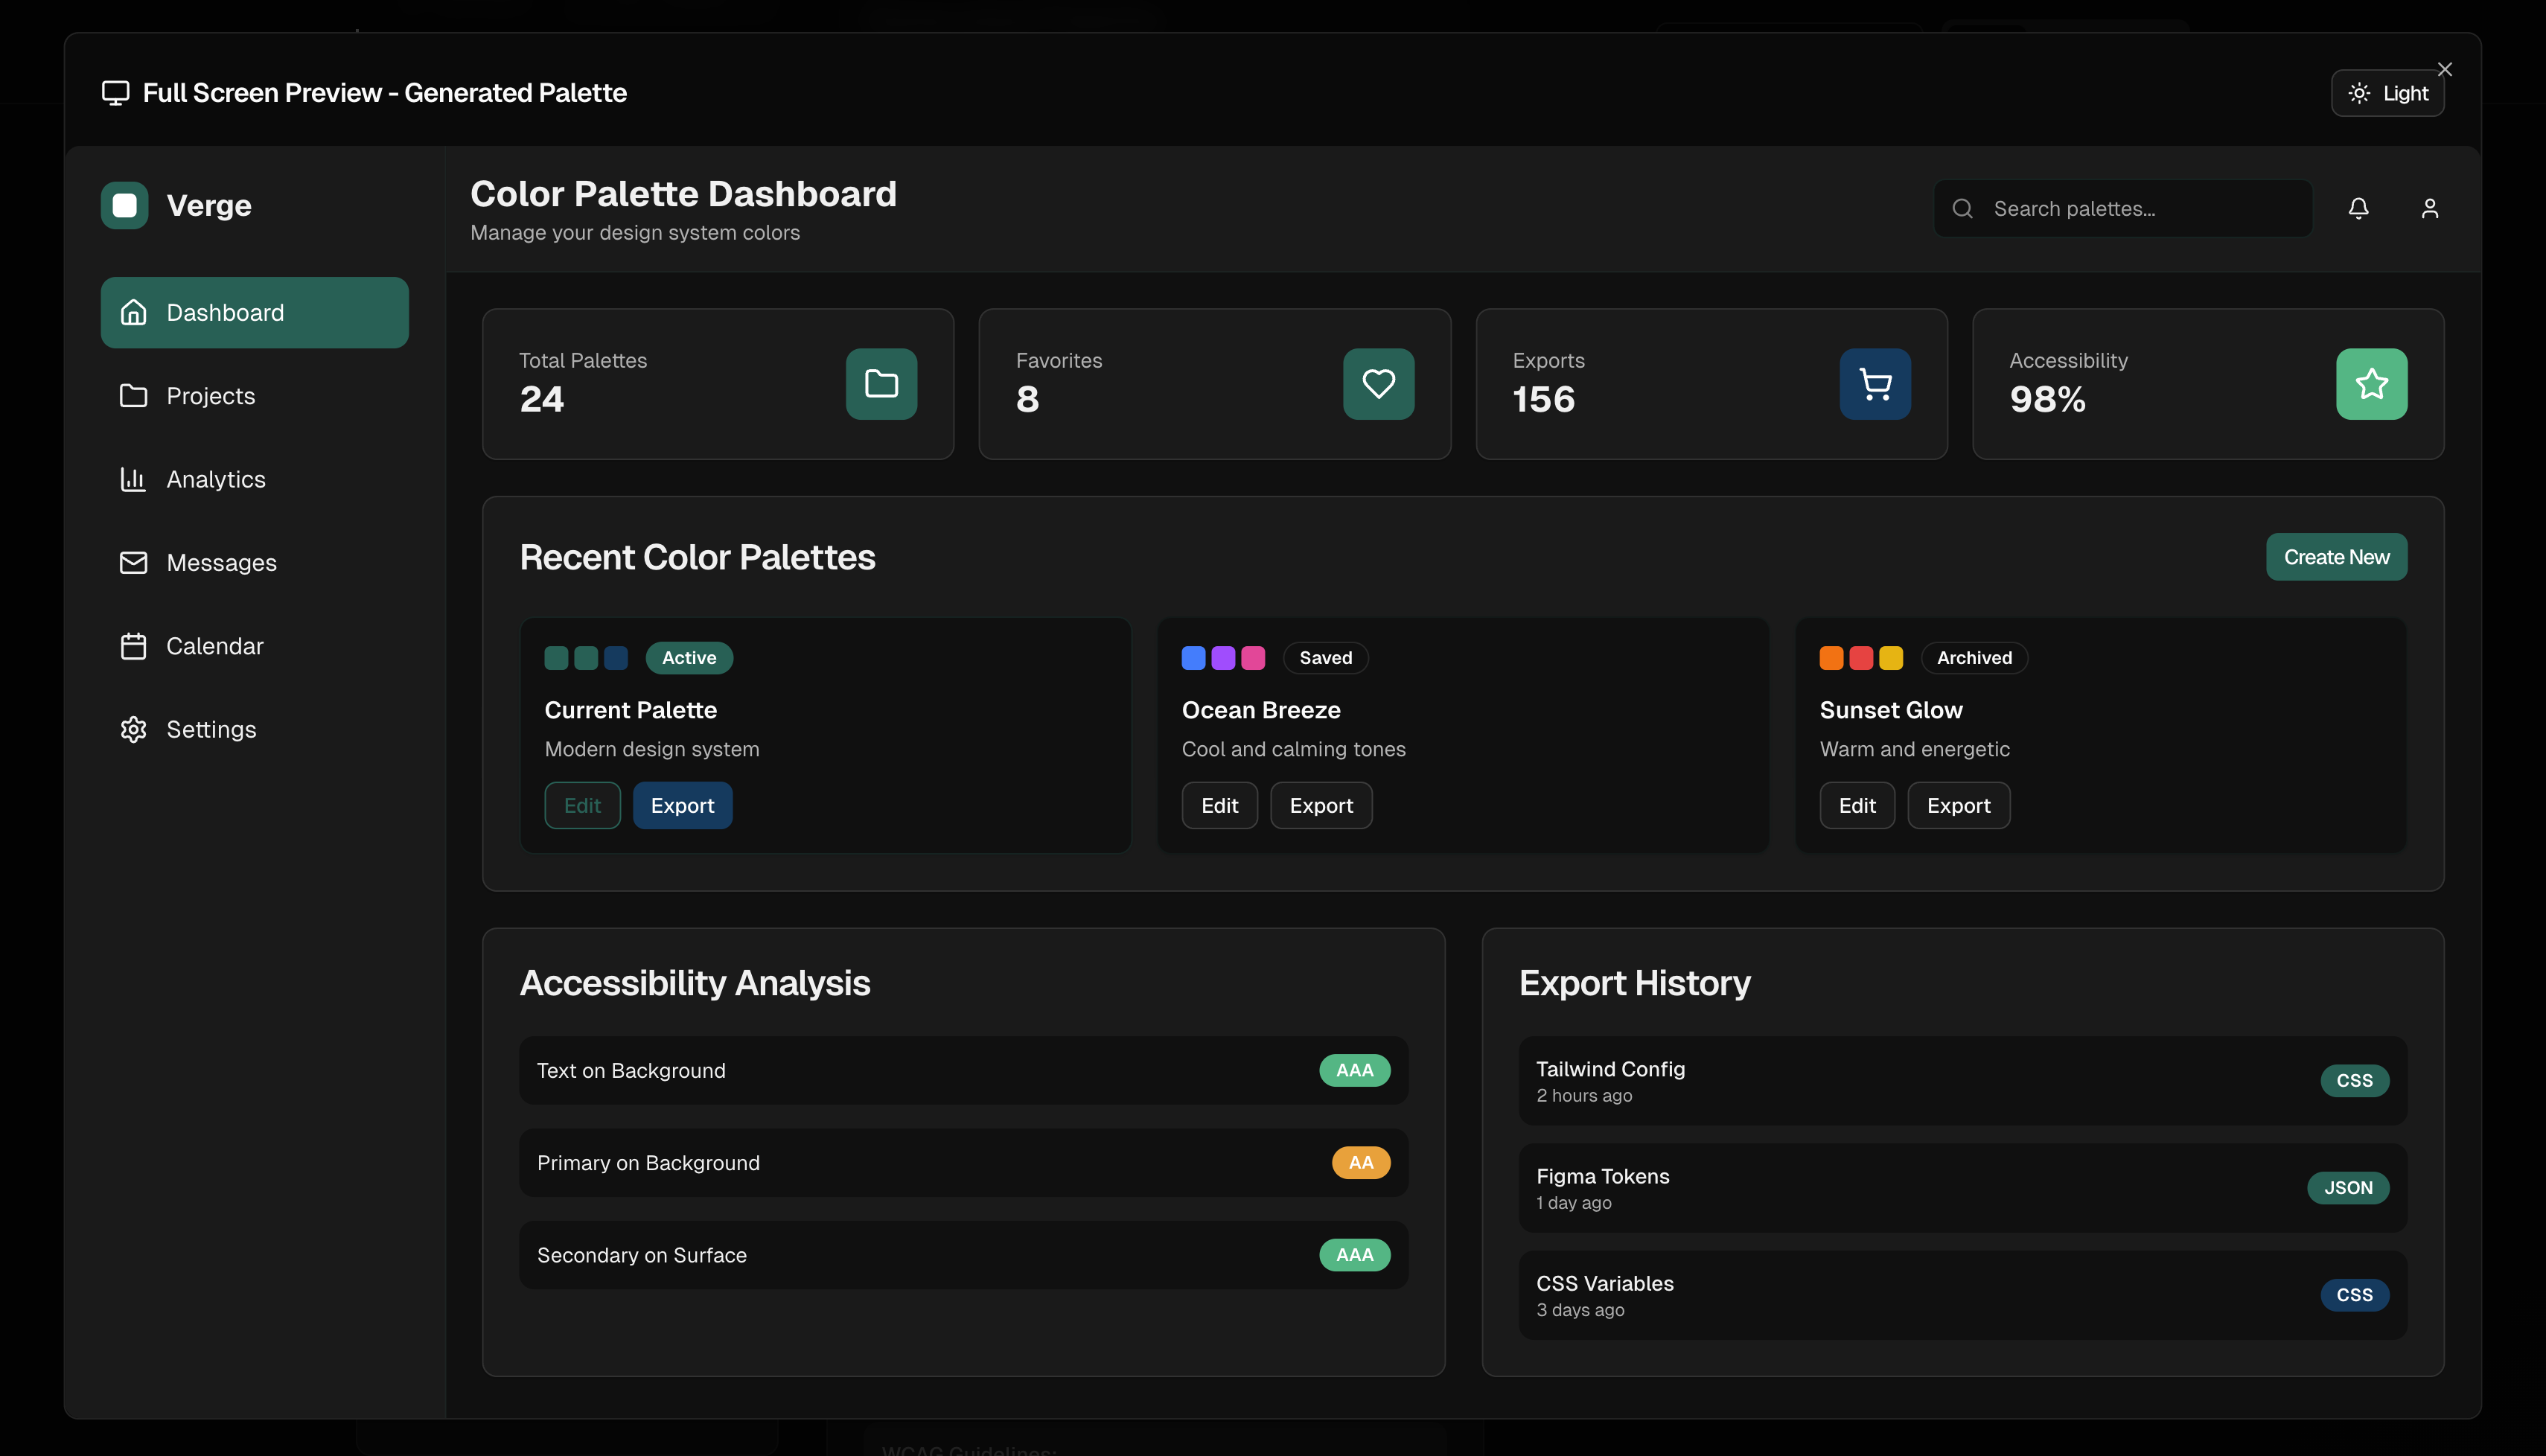2546x1456 pixels.
Task: Click the Favorites heart icon
Action: [1378, 384]
